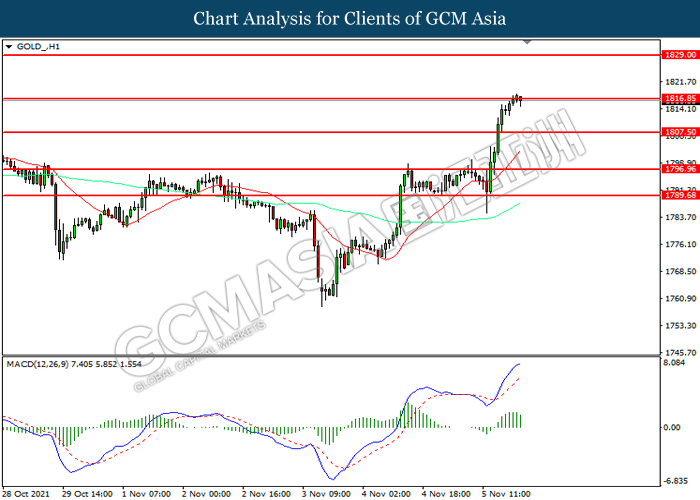Click the GOLD_.H1 symbol dropdown arrow
Image resolution: width=700 pixels, height=500 pixels.
9,47
